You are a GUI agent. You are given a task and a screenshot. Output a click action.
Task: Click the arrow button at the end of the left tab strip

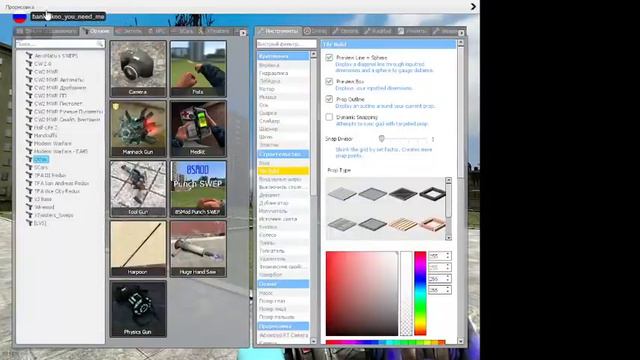[x=243, y=33]
